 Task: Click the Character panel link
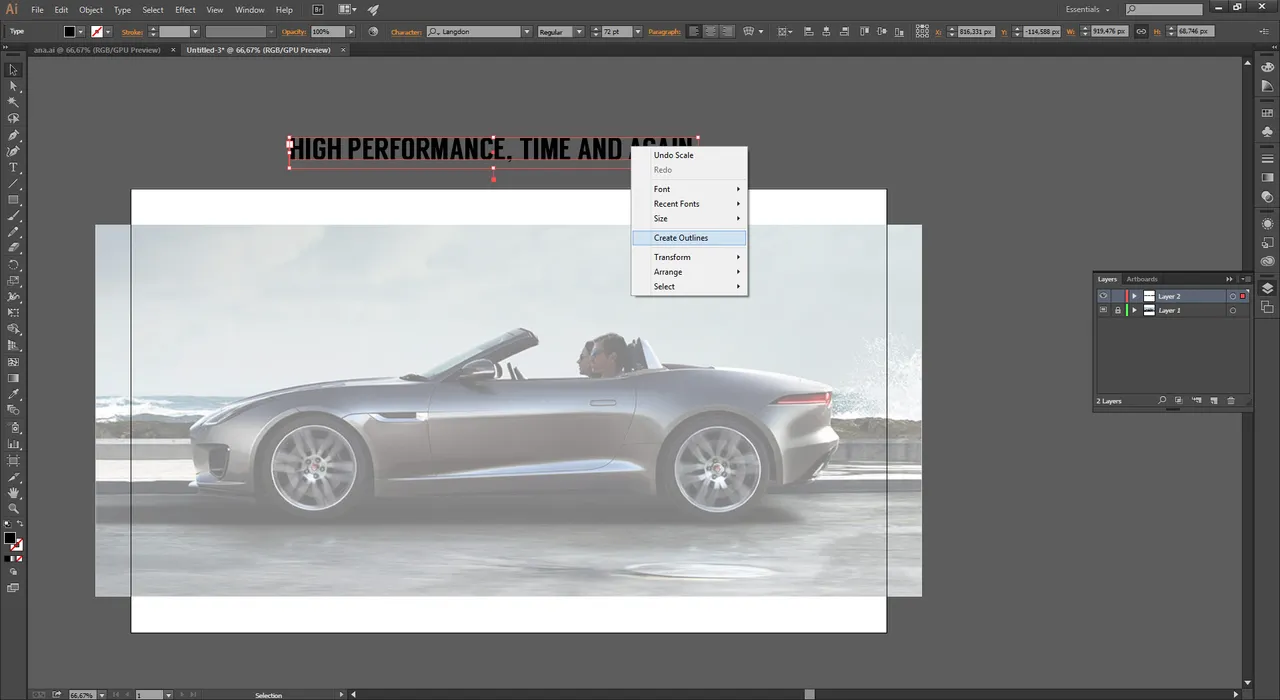pos(406,32)
